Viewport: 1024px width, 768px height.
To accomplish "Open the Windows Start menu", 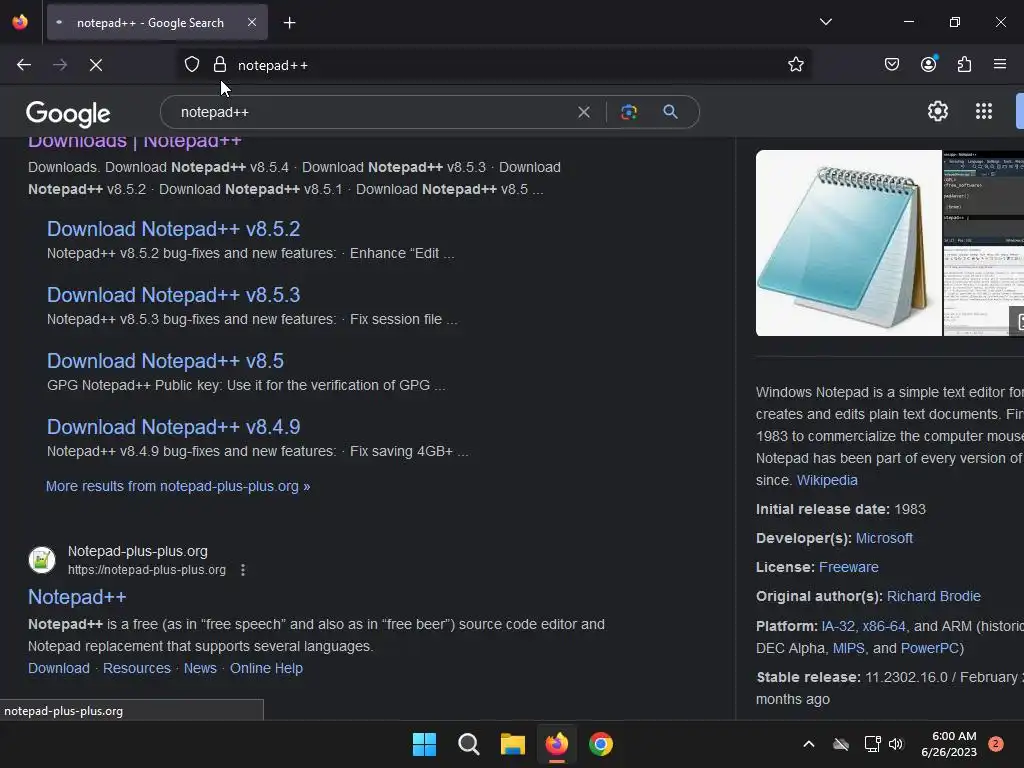I will tap(424, 744).
